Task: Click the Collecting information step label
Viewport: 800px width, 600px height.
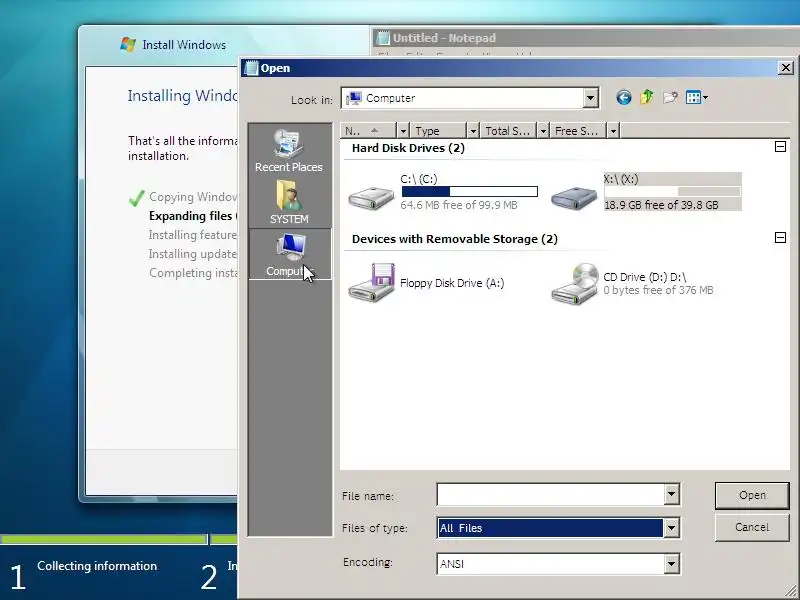Action: pyautogui.click(x=97, y=566)
